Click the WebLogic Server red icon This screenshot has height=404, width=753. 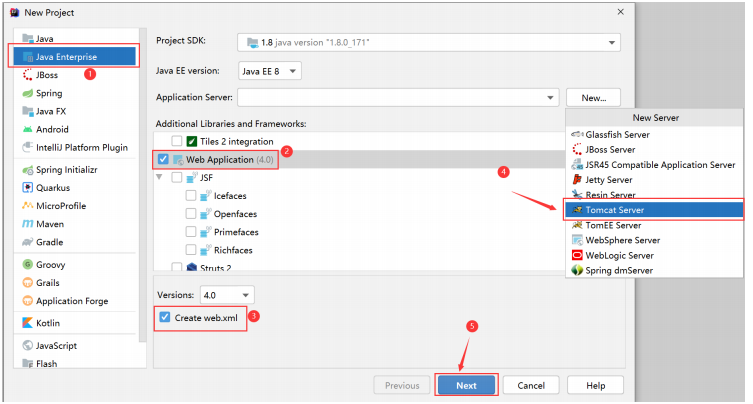577,255
